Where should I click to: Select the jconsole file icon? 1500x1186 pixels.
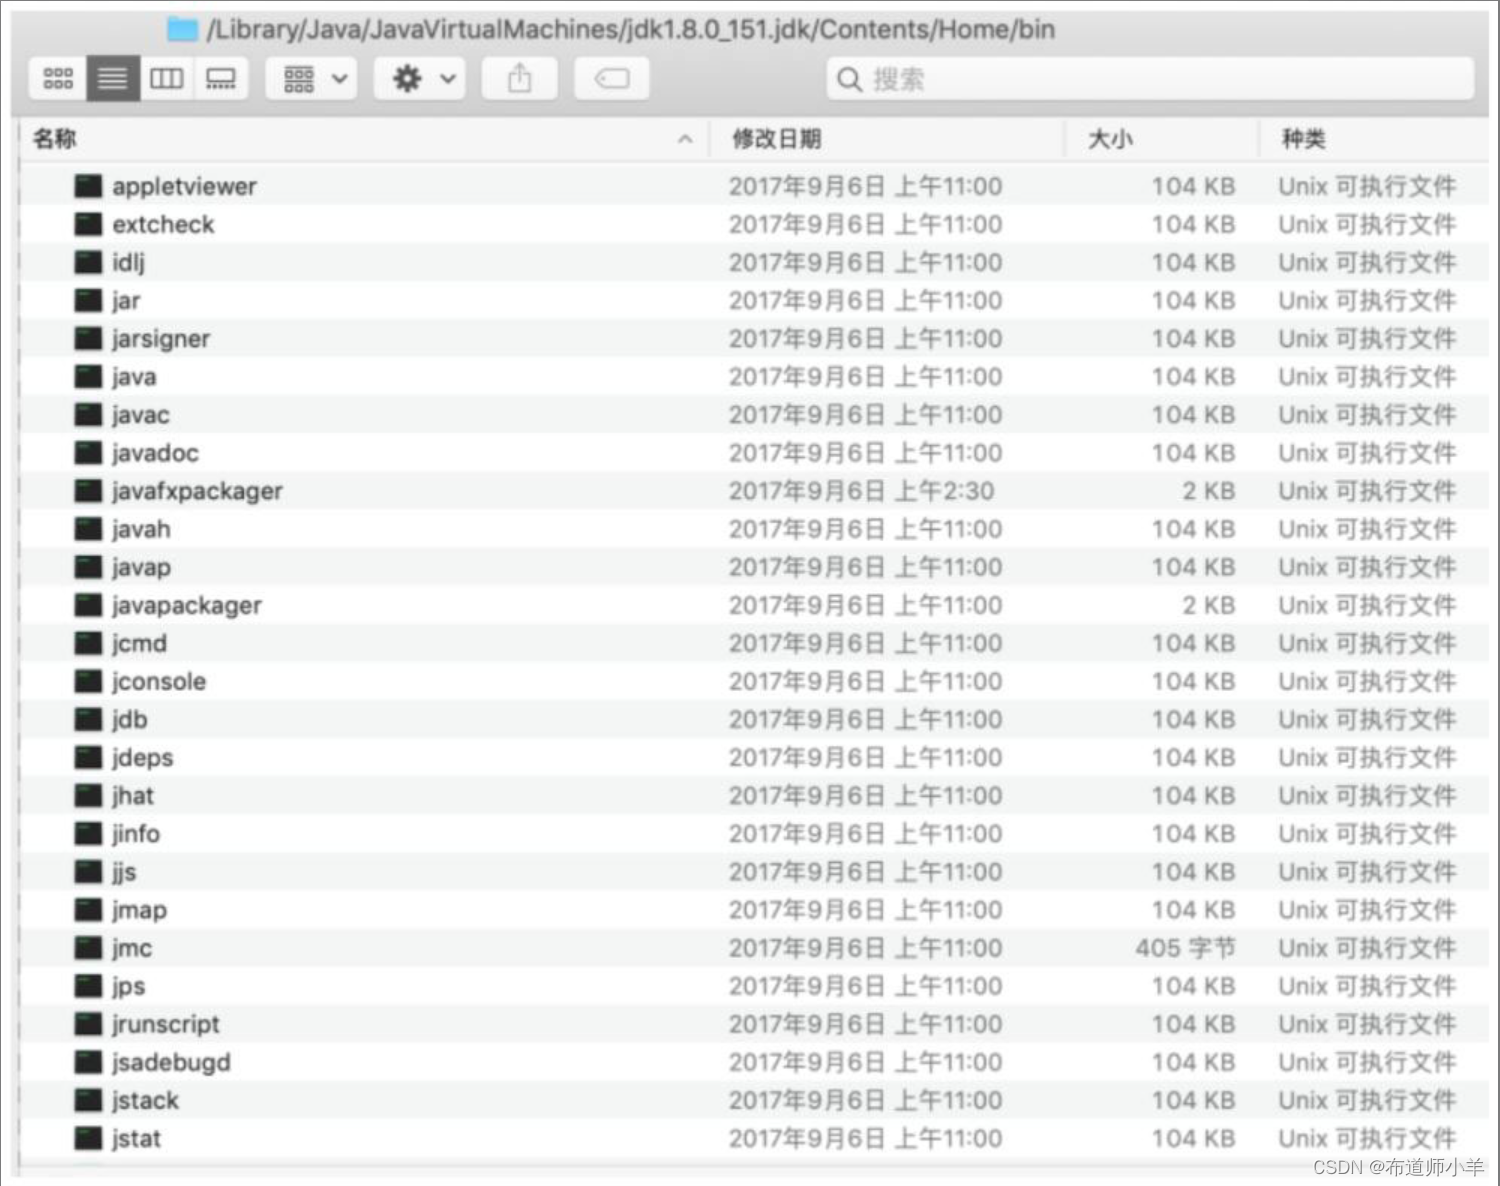click(89, 681)
